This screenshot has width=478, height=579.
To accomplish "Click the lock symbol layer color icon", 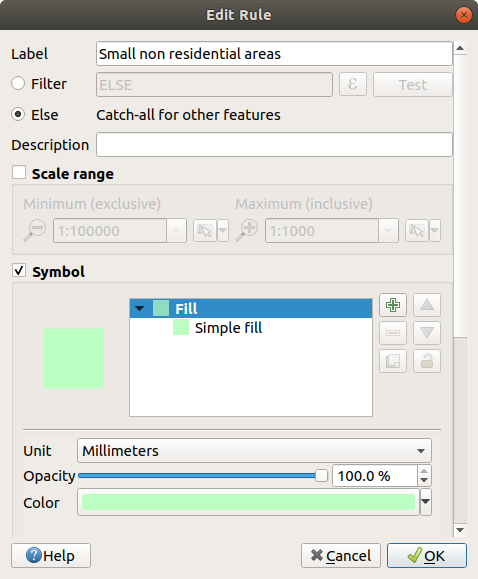I will pos(427,361).
